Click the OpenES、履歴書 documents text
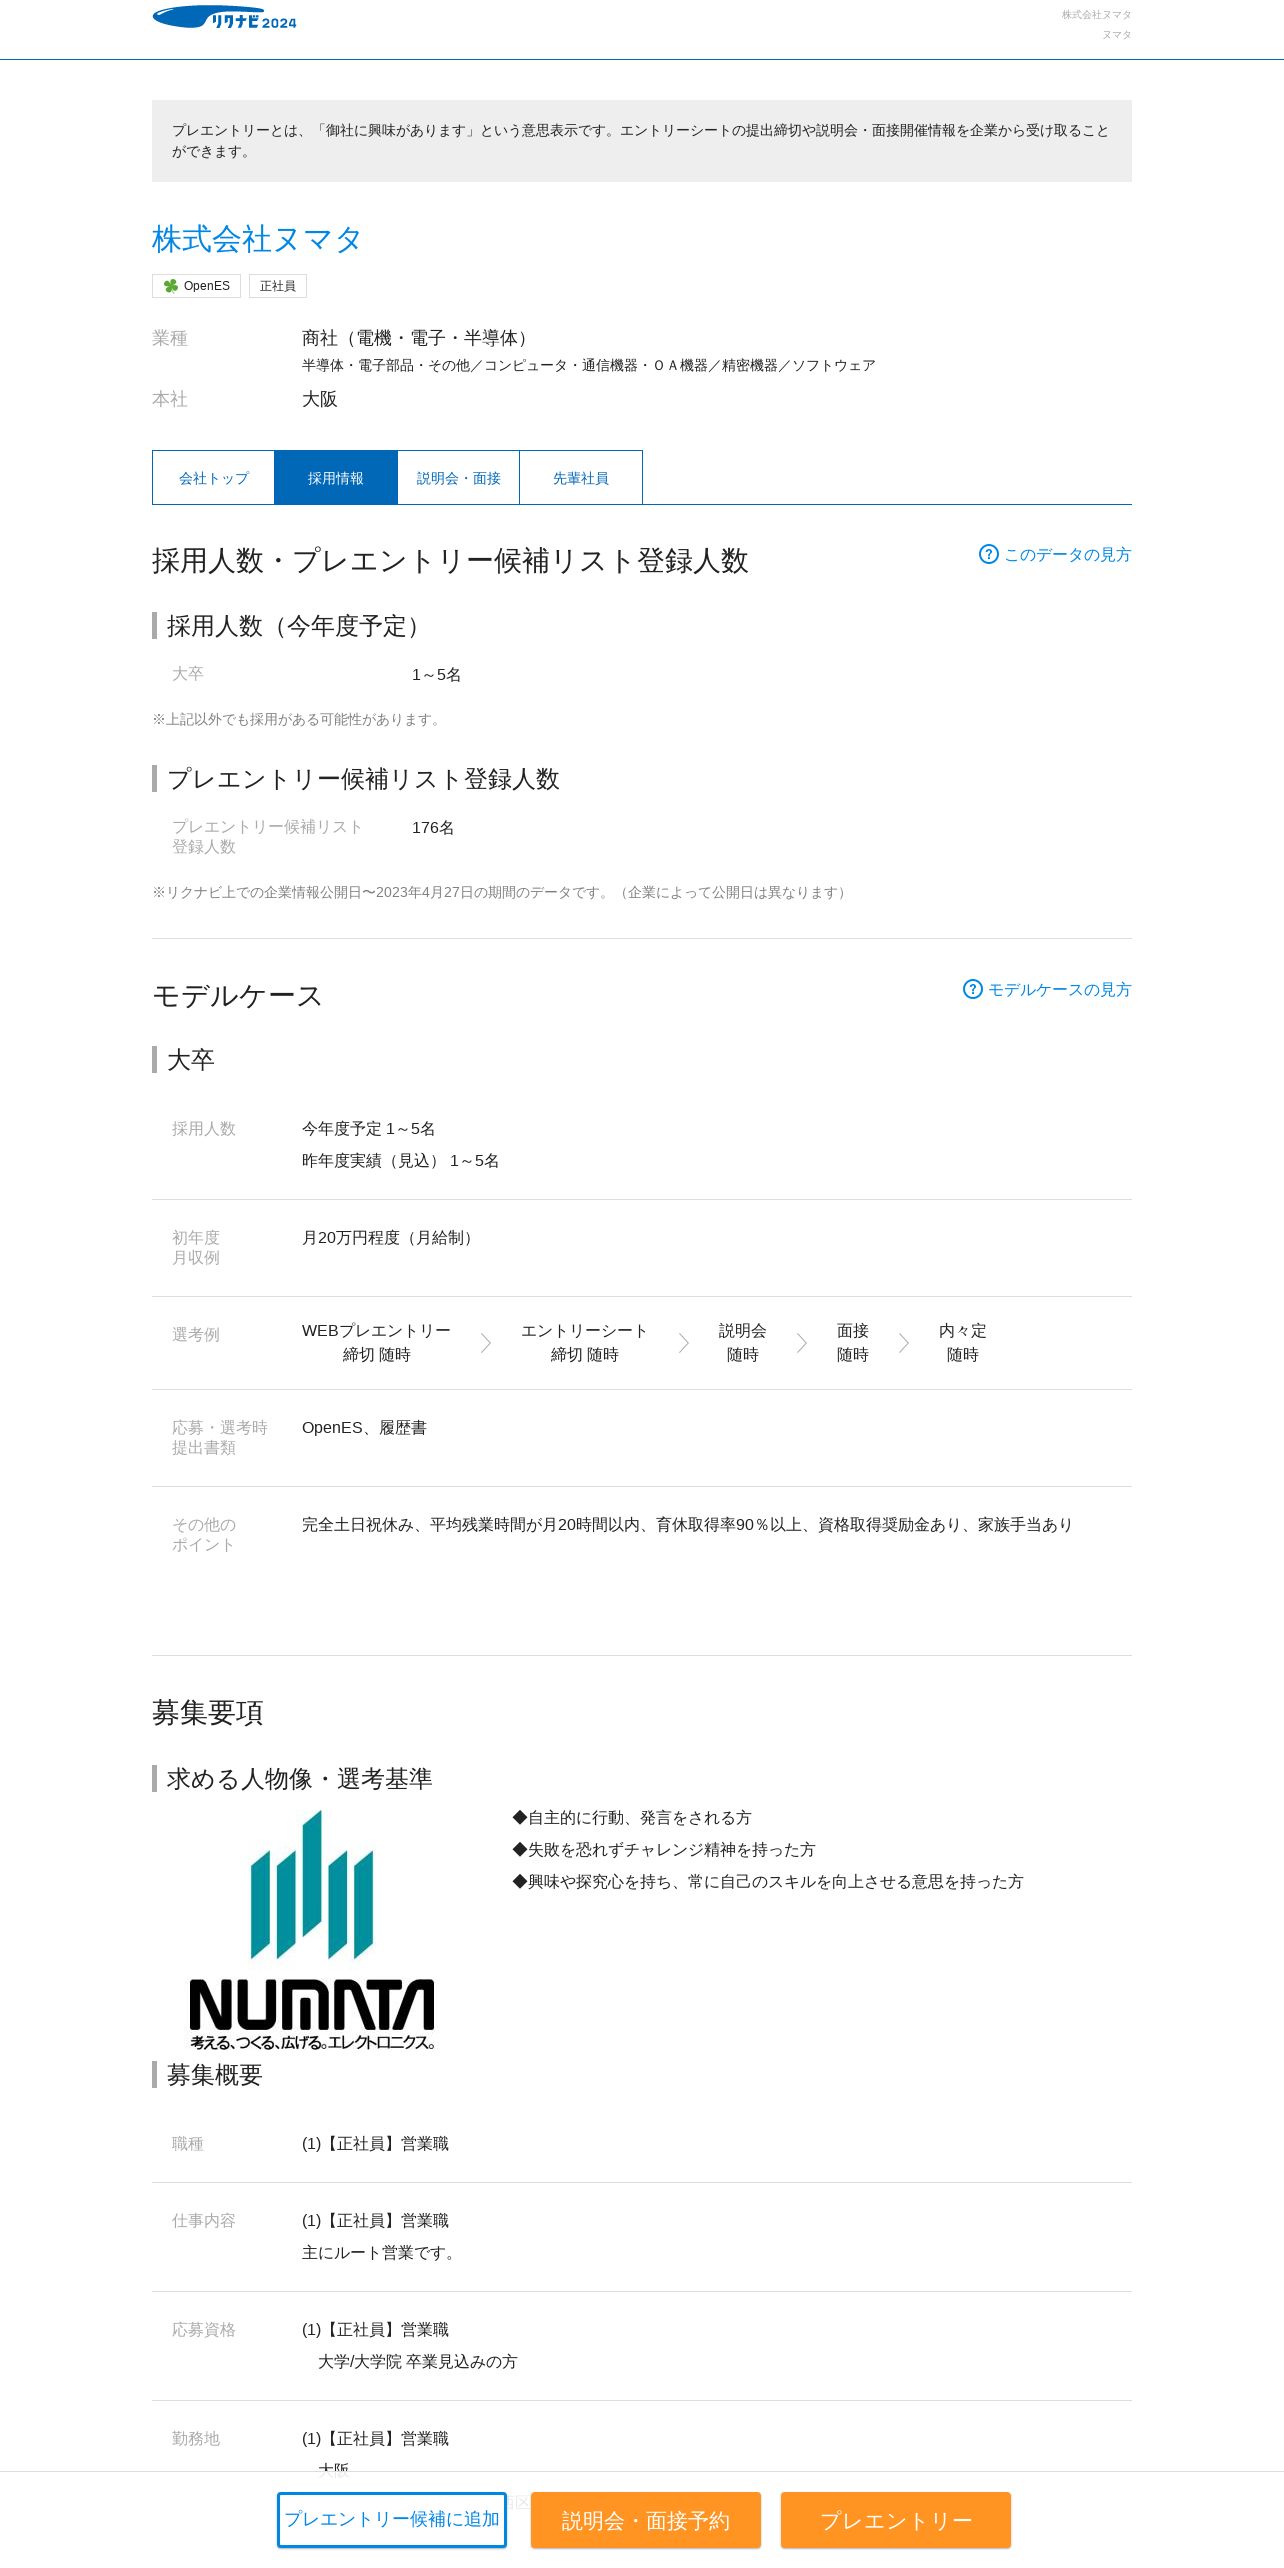The image size is (1284, 2568). tap(364, 1427)
